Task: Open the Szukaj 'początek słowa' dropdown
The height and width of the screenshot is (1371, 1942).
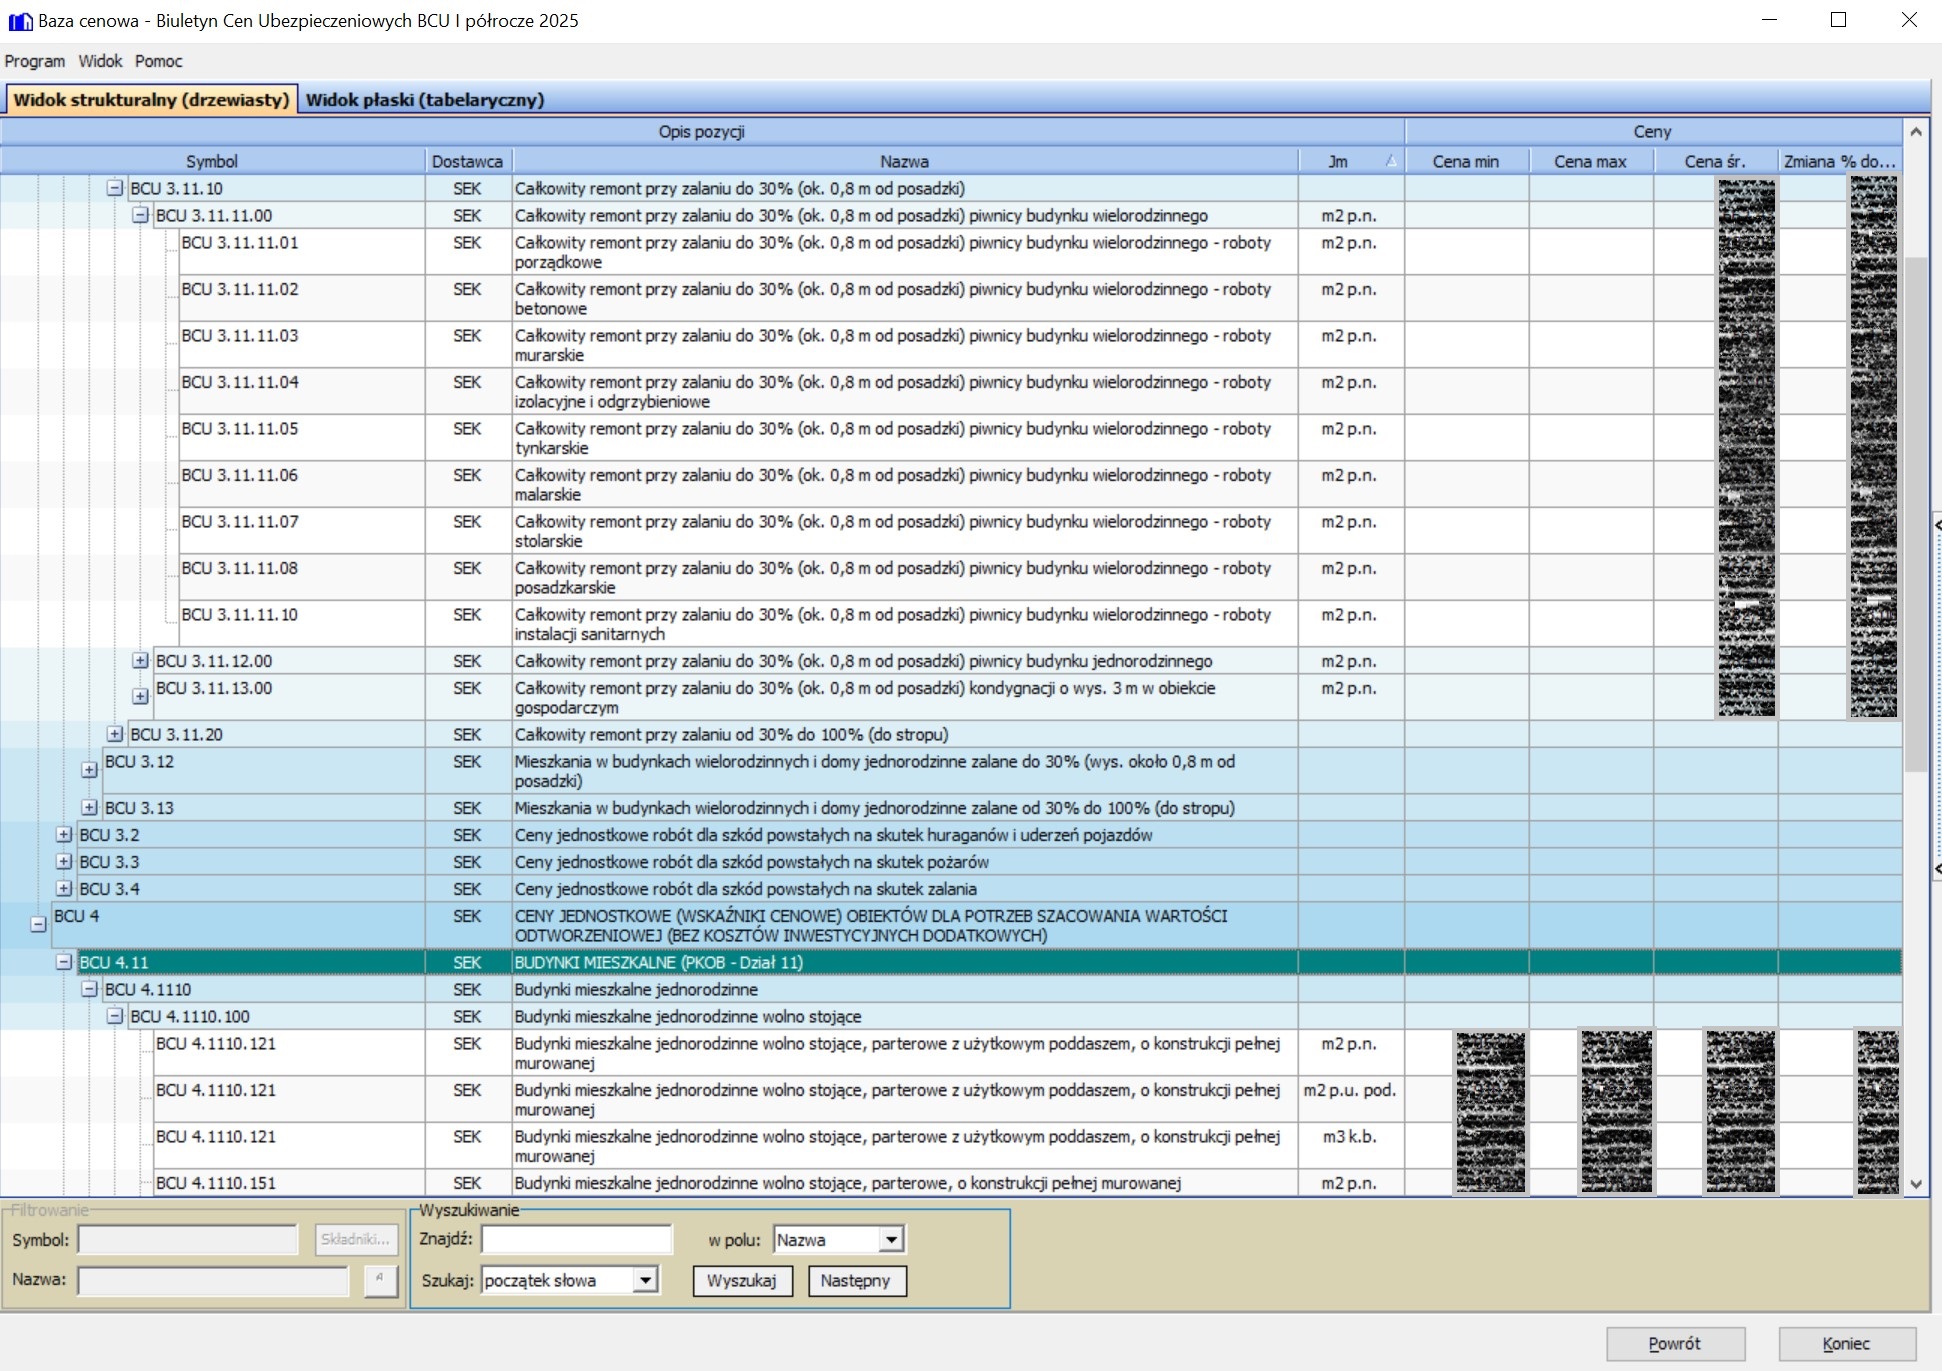Action: (645, 1280)
